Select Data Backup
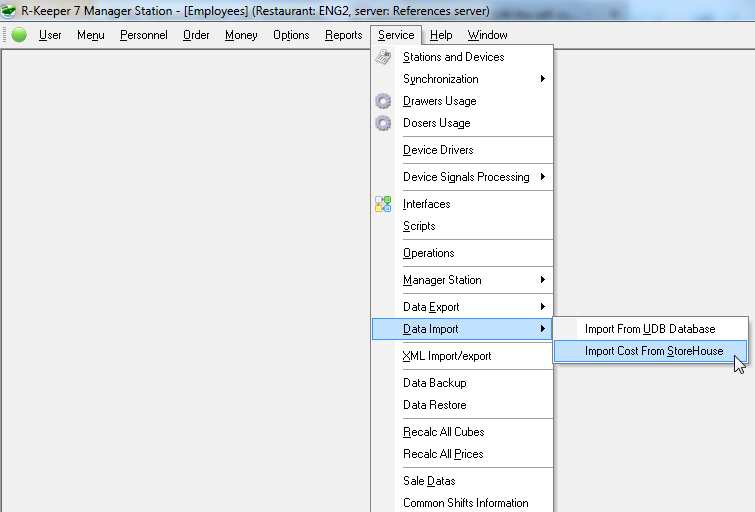The image size is (755, 512). [x=462, y=383]
